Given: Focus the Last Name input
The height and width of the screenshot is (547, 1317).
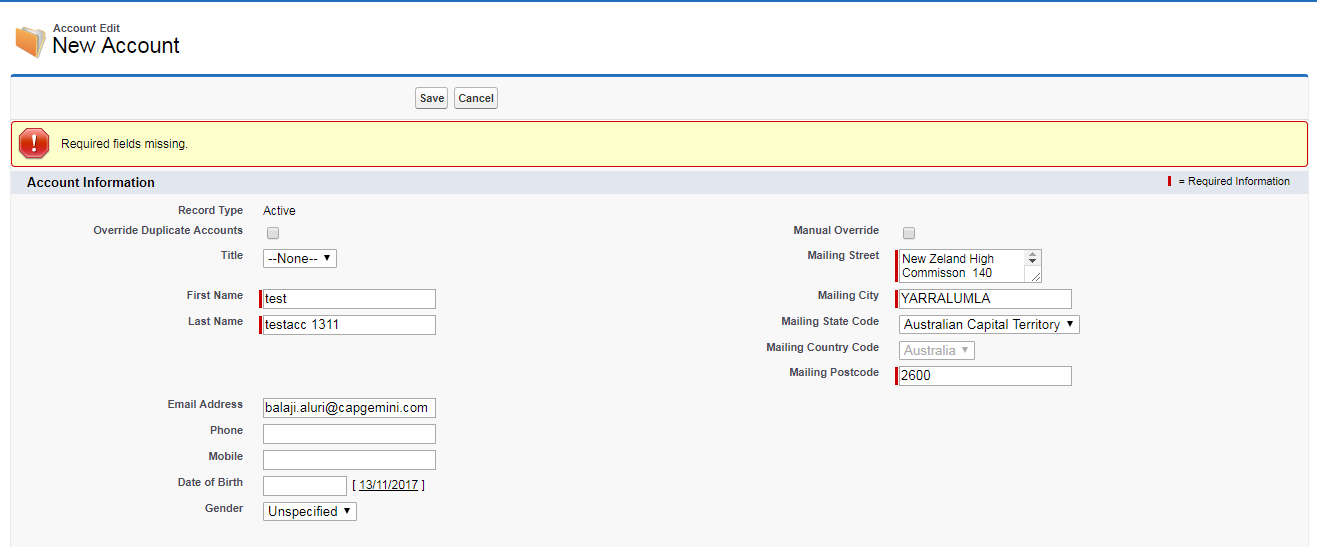Looking at the screenshot, I should [349, 325].
